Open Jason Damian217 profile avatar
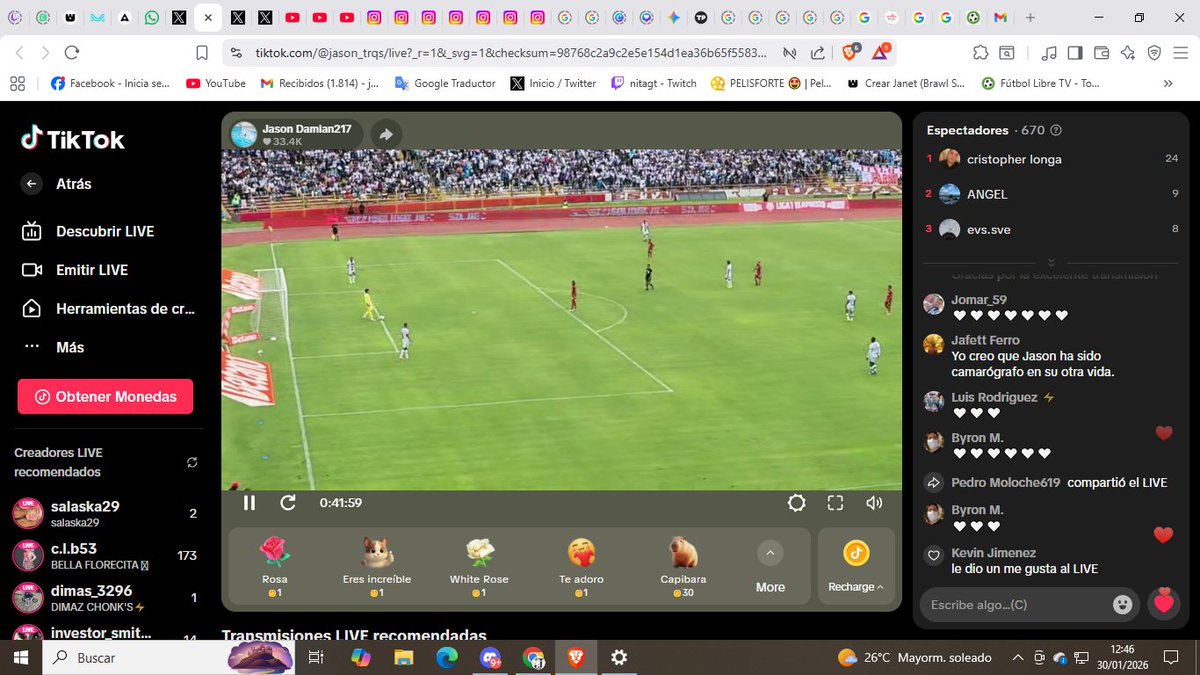The width and height of the screenshot is (1200, 675). [x=244, y=135]
